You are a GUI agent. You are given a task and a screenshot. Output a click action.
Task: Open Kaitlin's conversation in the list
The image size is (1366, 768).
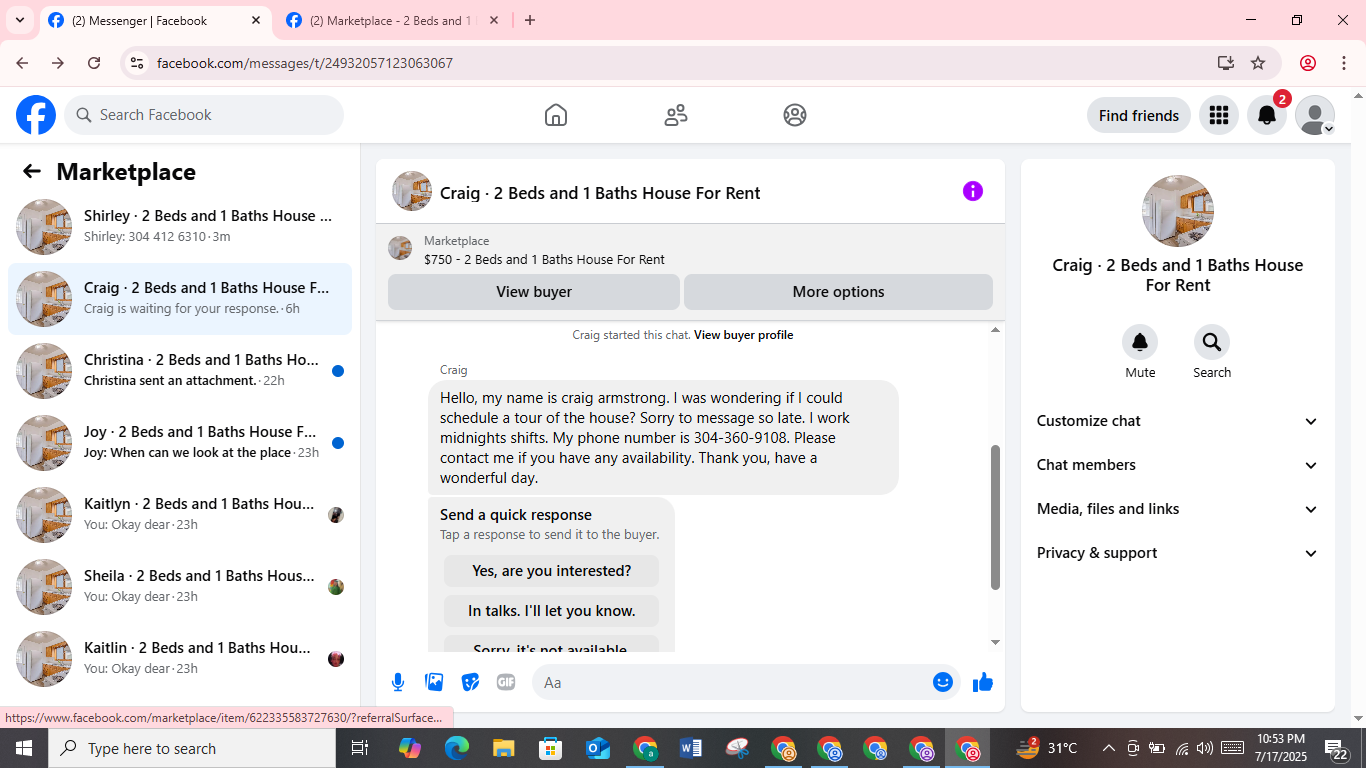(180, 659)
